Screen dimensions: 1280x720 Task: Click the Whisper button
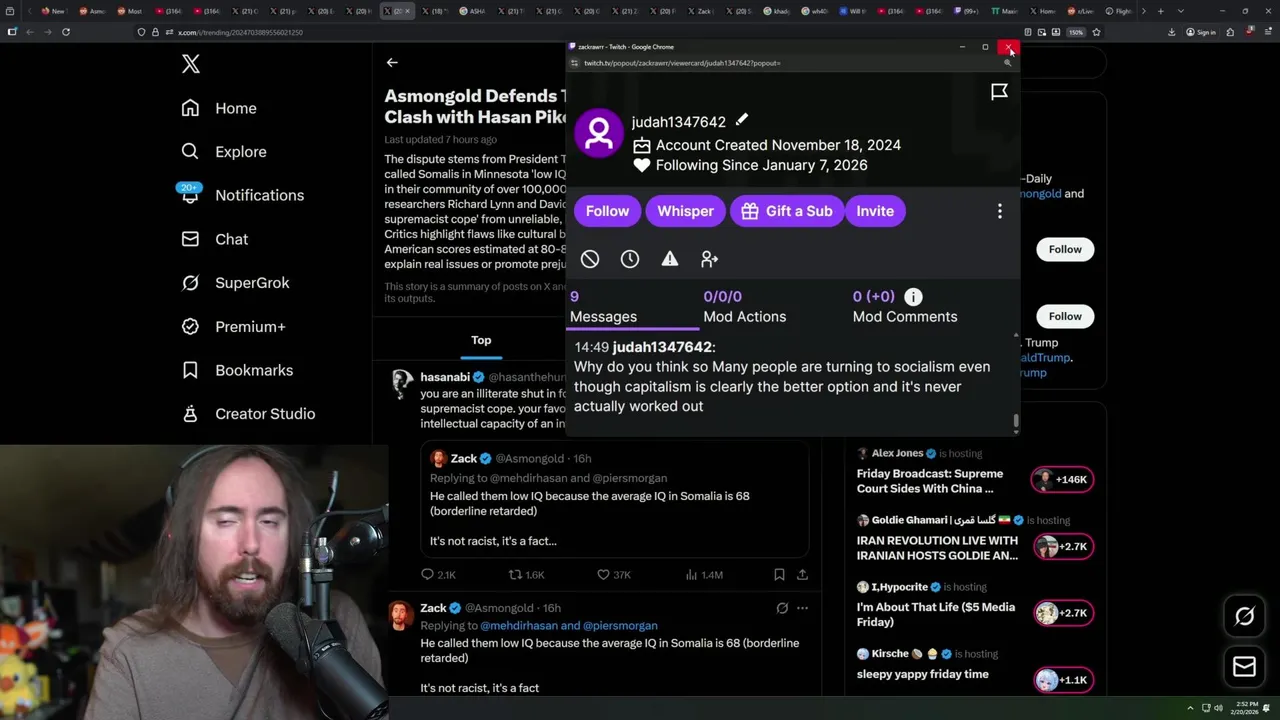click(685, 211)
